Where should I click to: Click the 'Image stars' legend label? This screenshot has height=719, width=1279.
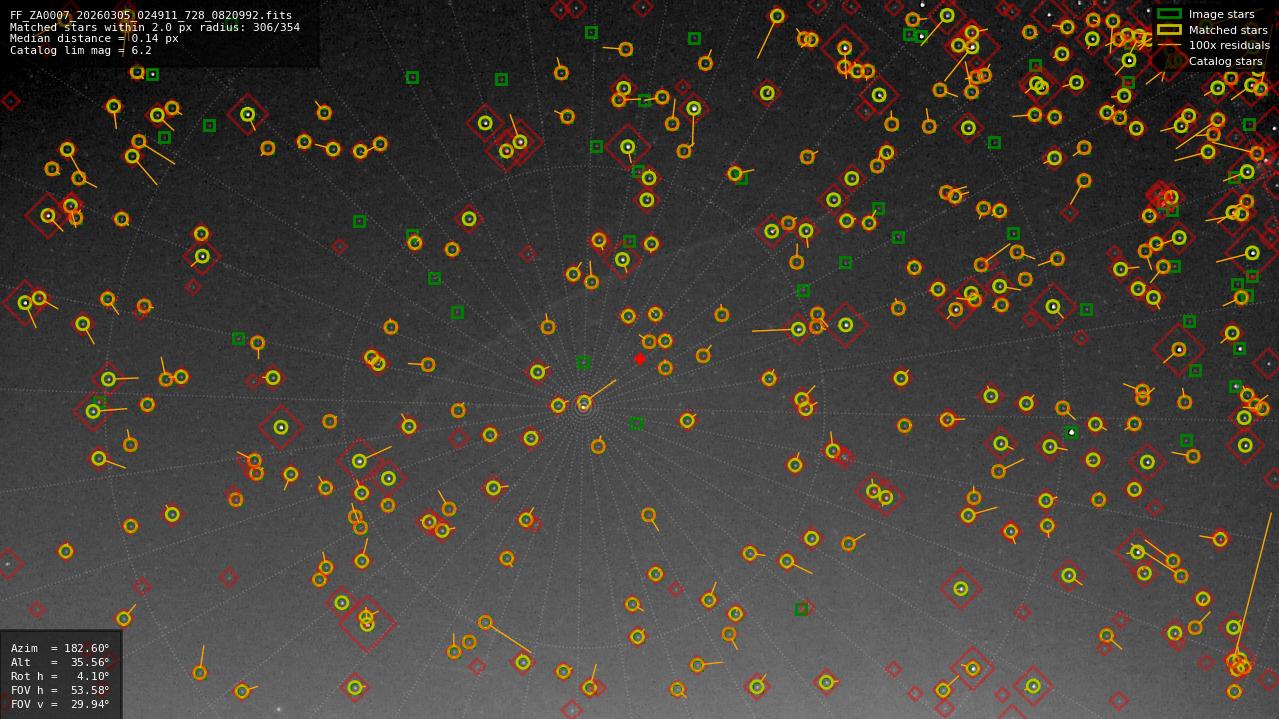(x=1221, y=14)
